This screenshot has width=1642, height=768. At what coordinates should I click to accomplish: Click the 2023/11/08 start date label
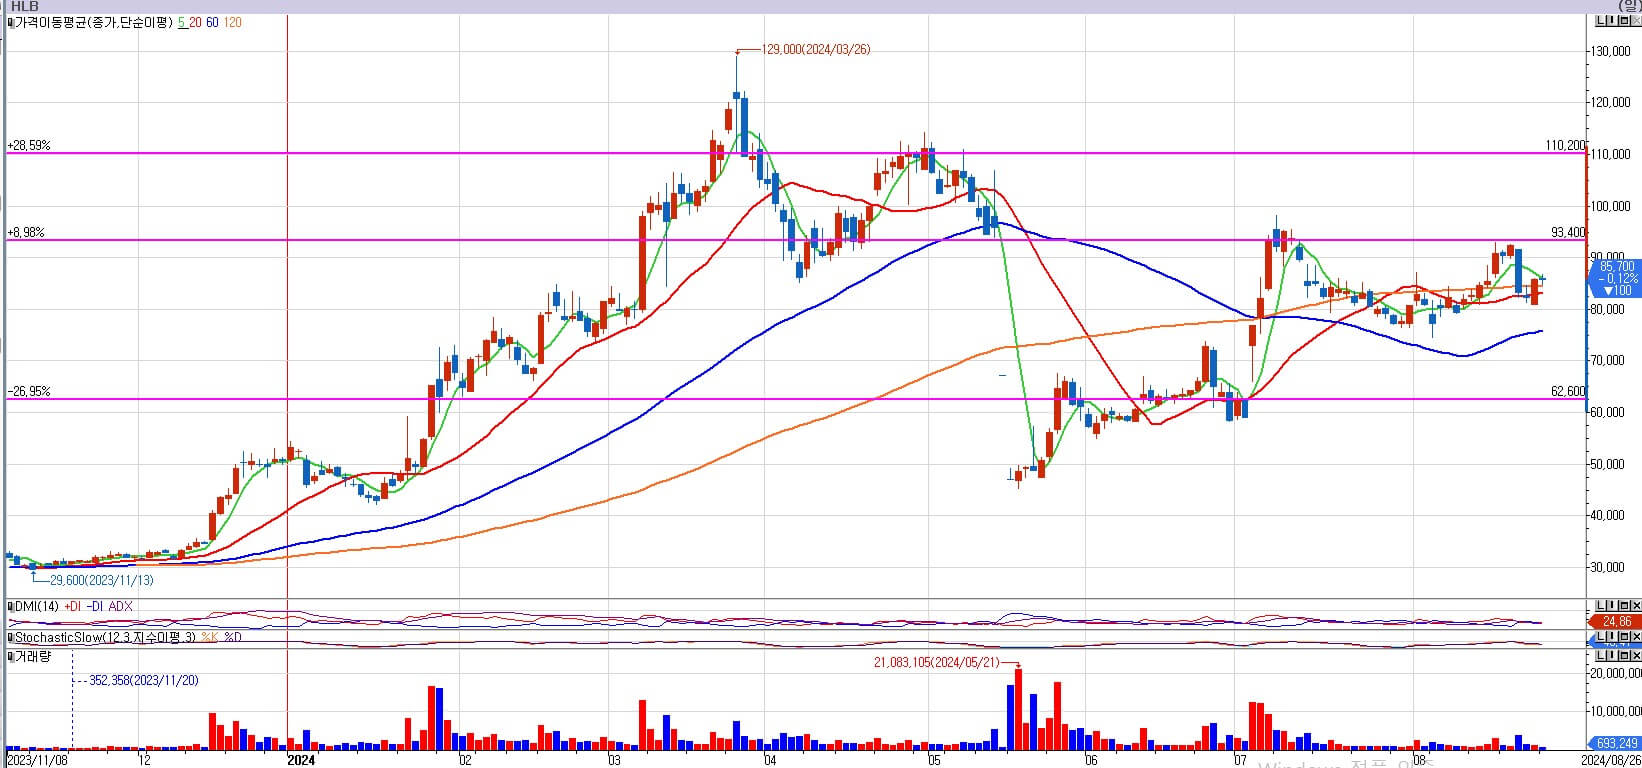pyautogui.click(x=36, y=761)
